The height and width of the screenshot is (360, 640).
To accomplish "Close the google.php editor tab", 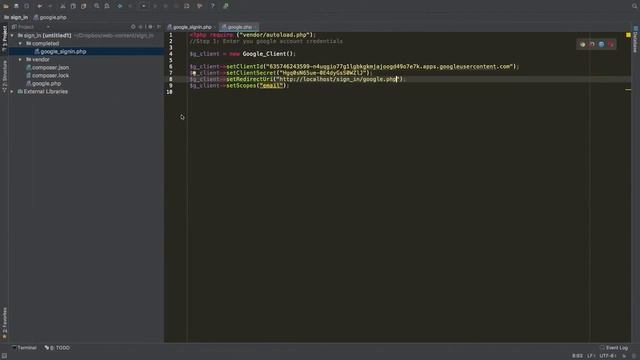I will click(x=256, y=27).
